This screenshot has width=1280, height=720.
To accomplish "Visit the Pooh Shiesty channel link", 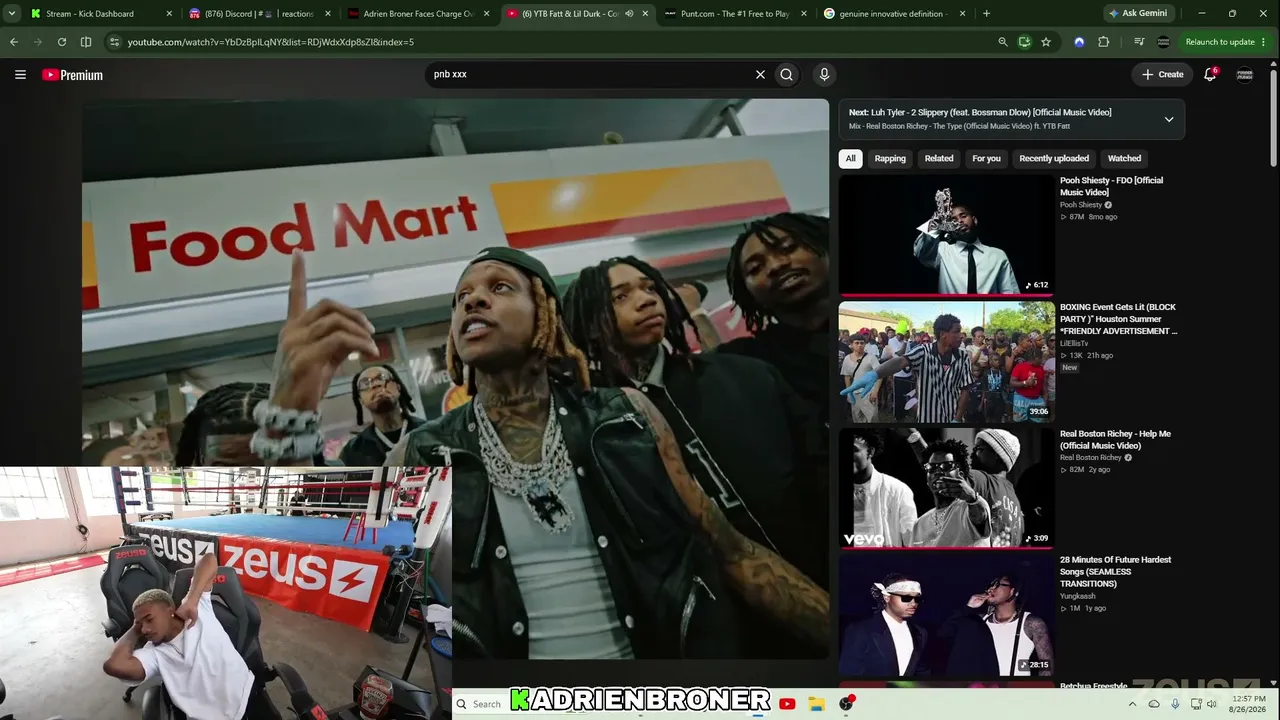I will click(1081, 205).
